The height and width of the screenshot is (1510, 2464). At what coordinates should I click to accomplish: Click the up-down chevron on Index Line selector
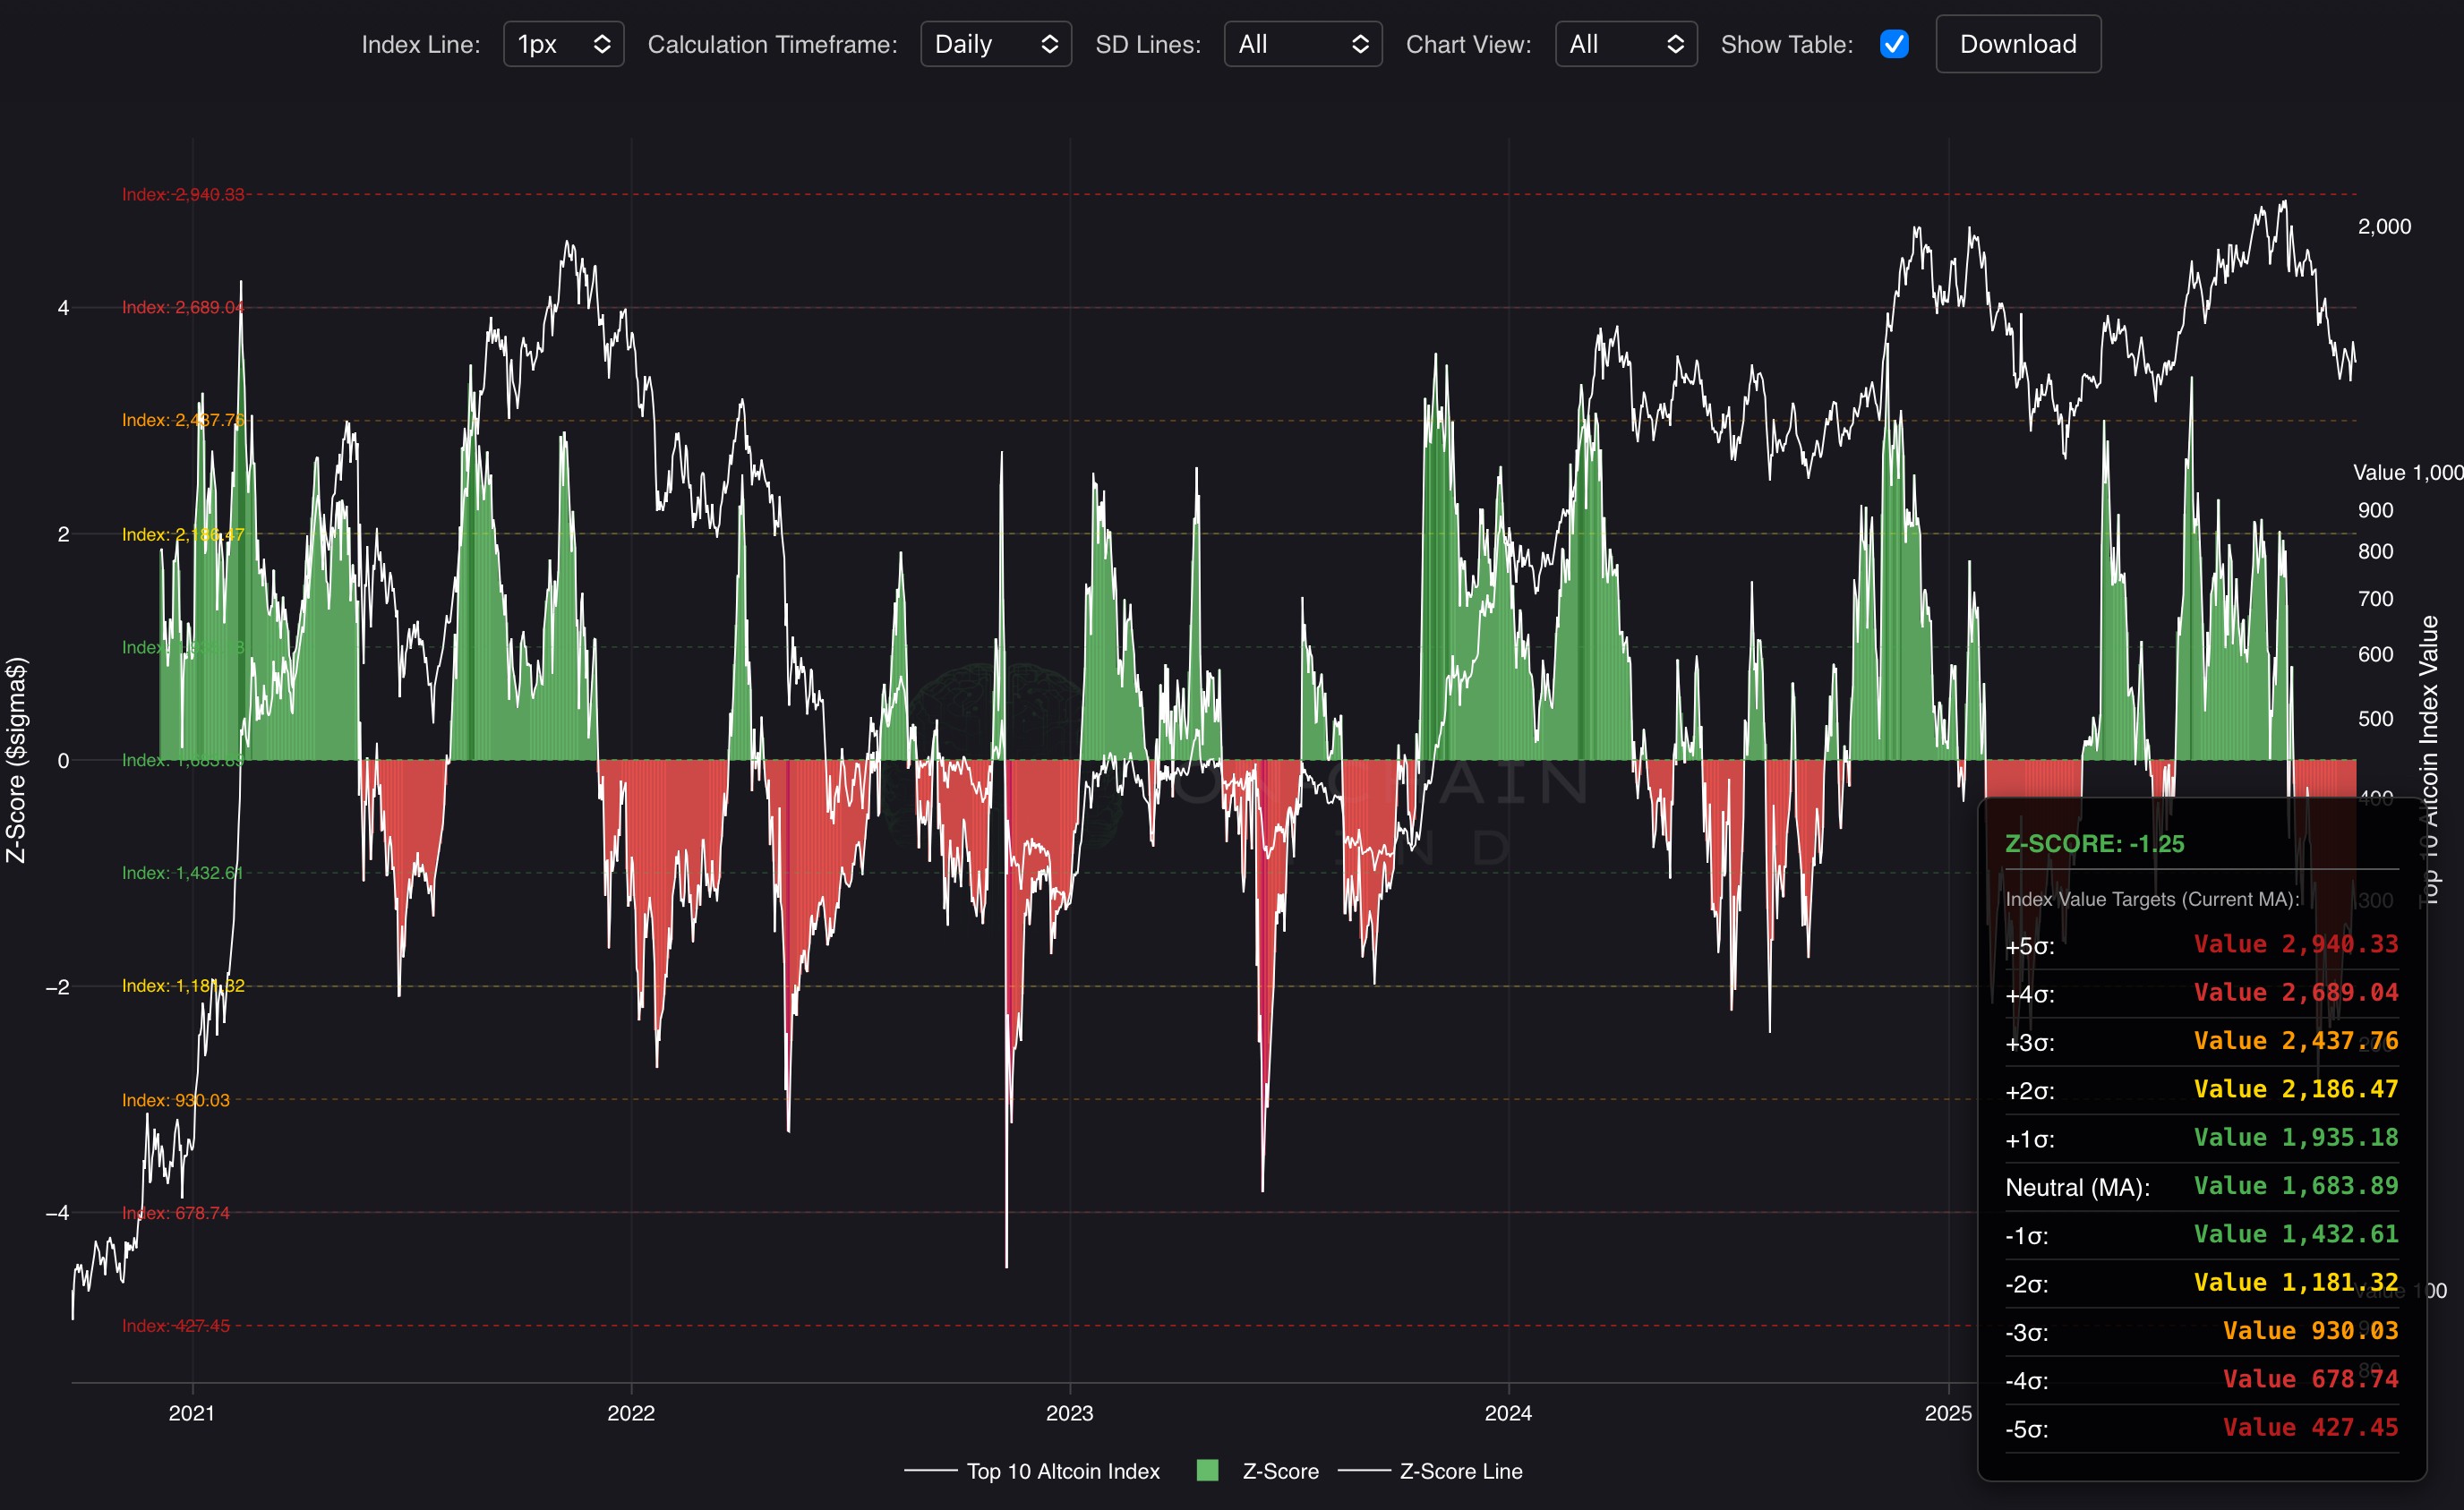(x=601, y=44)
